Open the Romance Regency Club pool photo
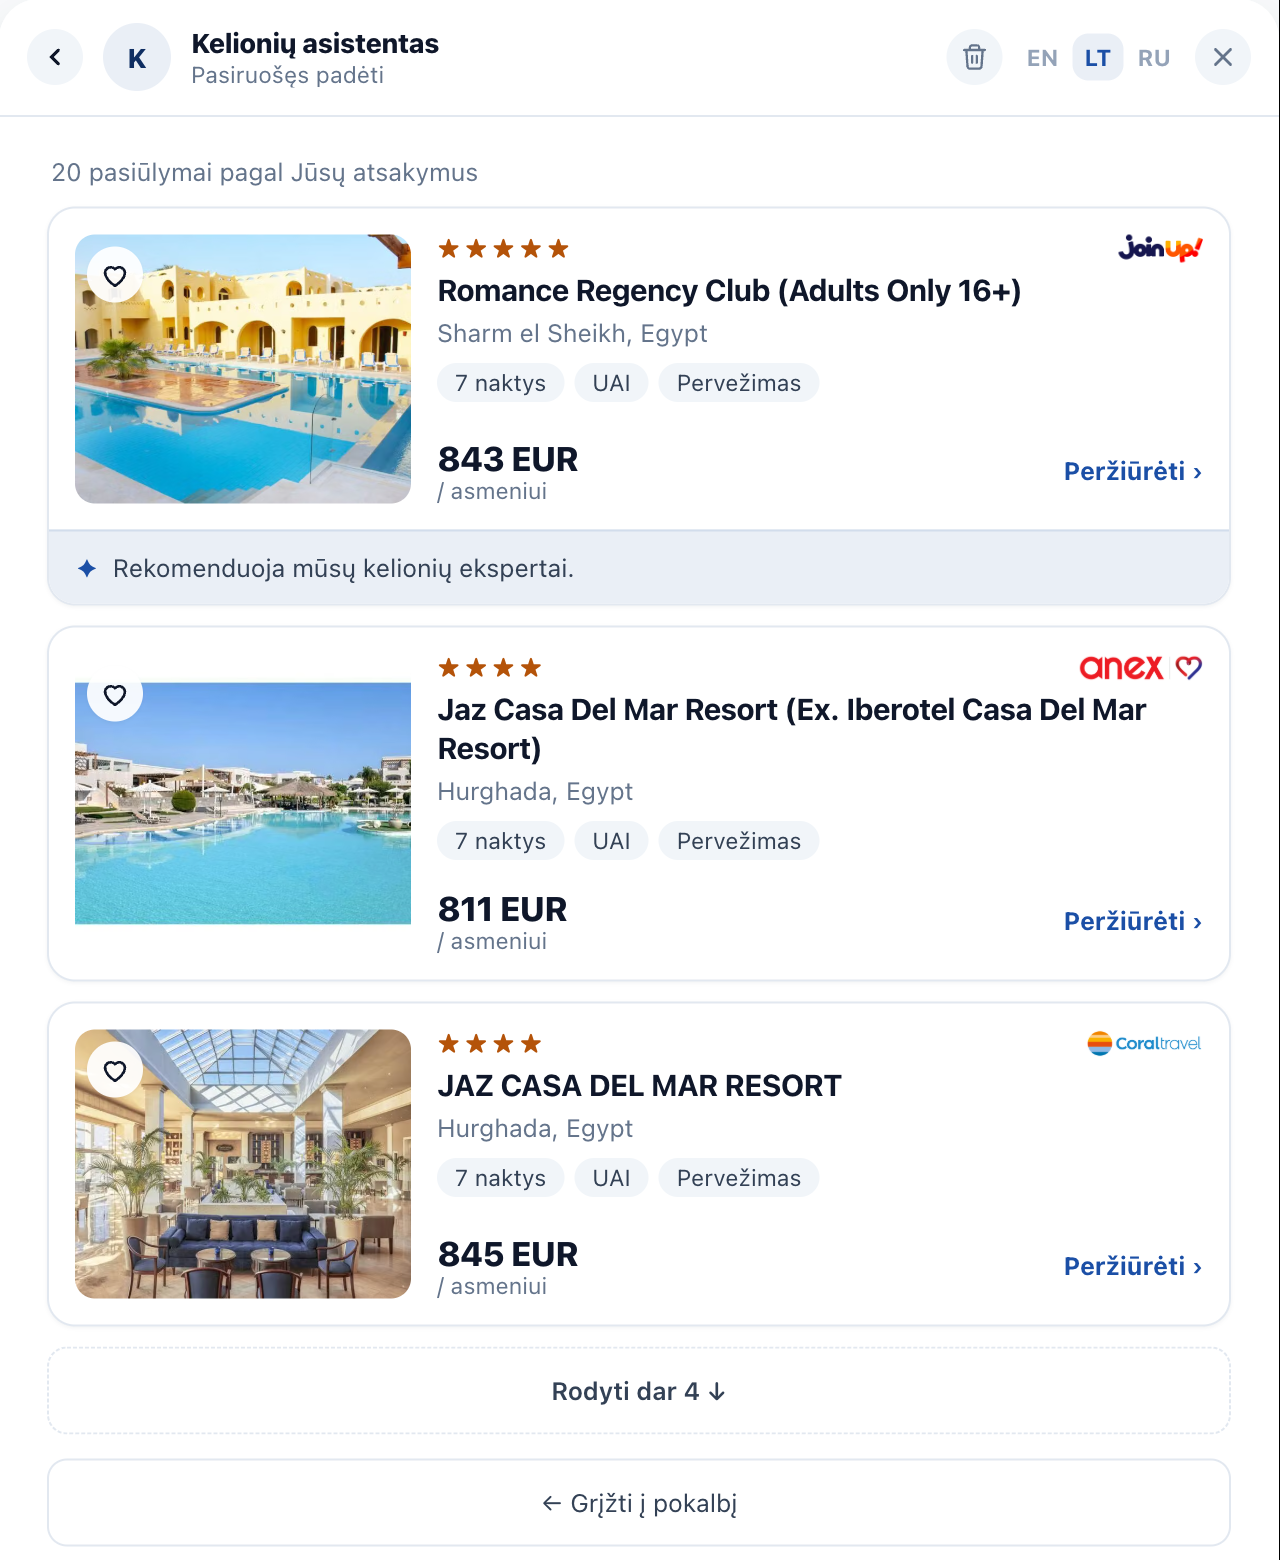Screen dimensions: 1280x1560 coord(243,369)
